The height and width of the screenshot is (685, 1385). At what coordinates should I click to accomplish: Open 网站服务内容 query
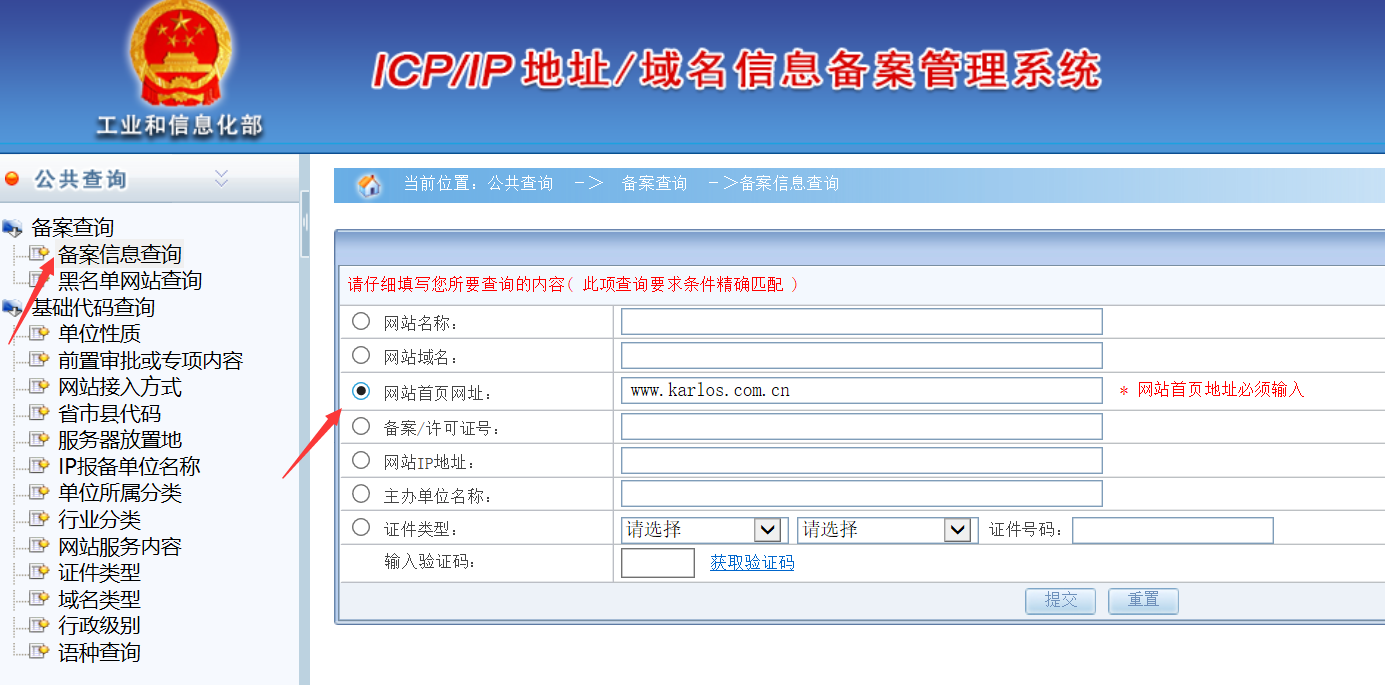[x=120, y=546]
